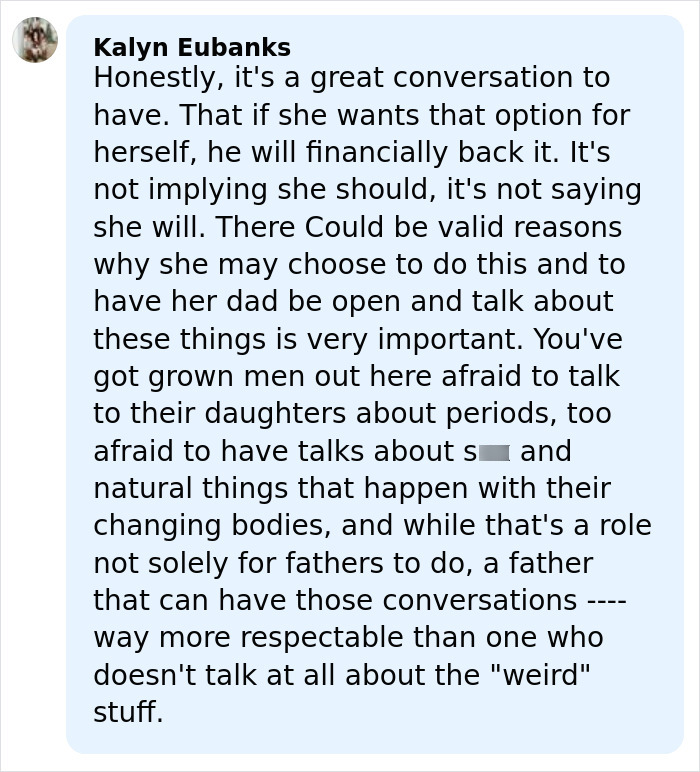This screenshot has width=700, height=772.
Task: Click Kalyn Eubanks' profile picture avatar
Action: [35, 40]
